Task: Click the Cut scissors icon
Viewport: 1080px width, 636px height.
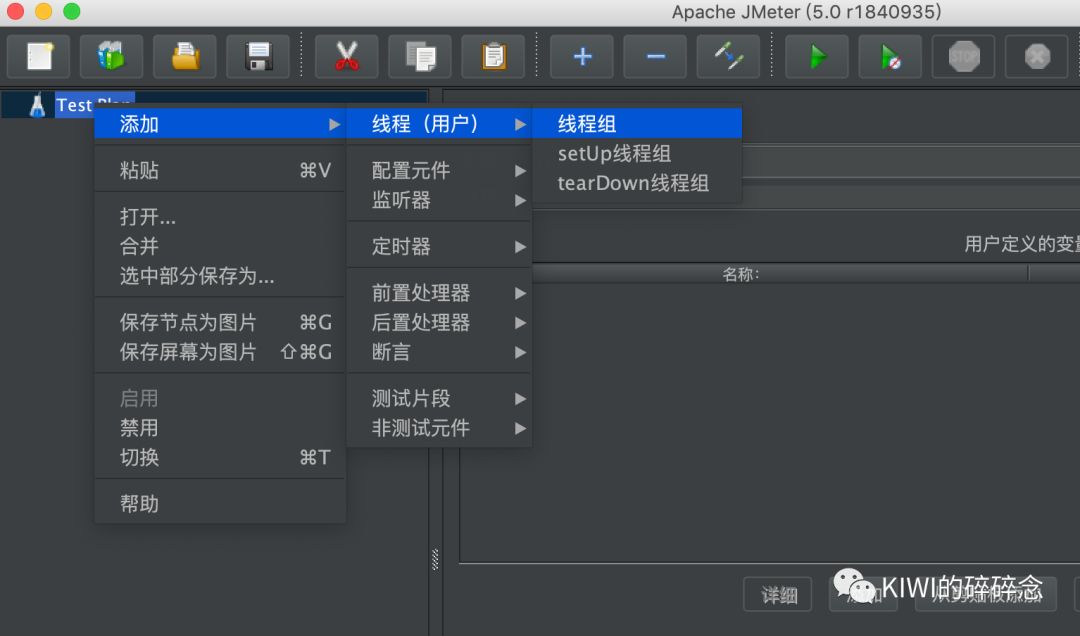Action: [x=346, y=57]
